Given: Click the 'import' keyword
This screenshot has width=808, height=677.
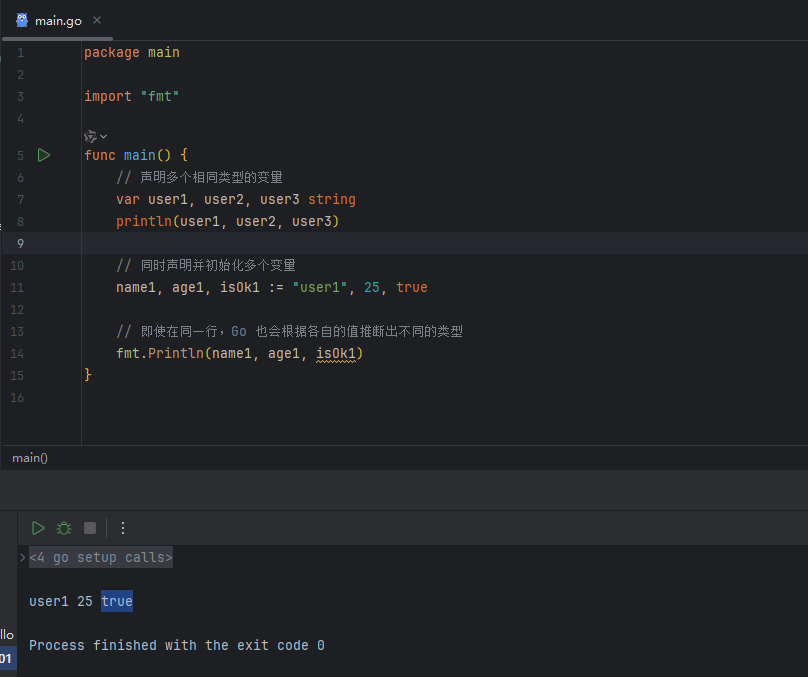Looking at the screenshot, I should [x=108, y=96].
